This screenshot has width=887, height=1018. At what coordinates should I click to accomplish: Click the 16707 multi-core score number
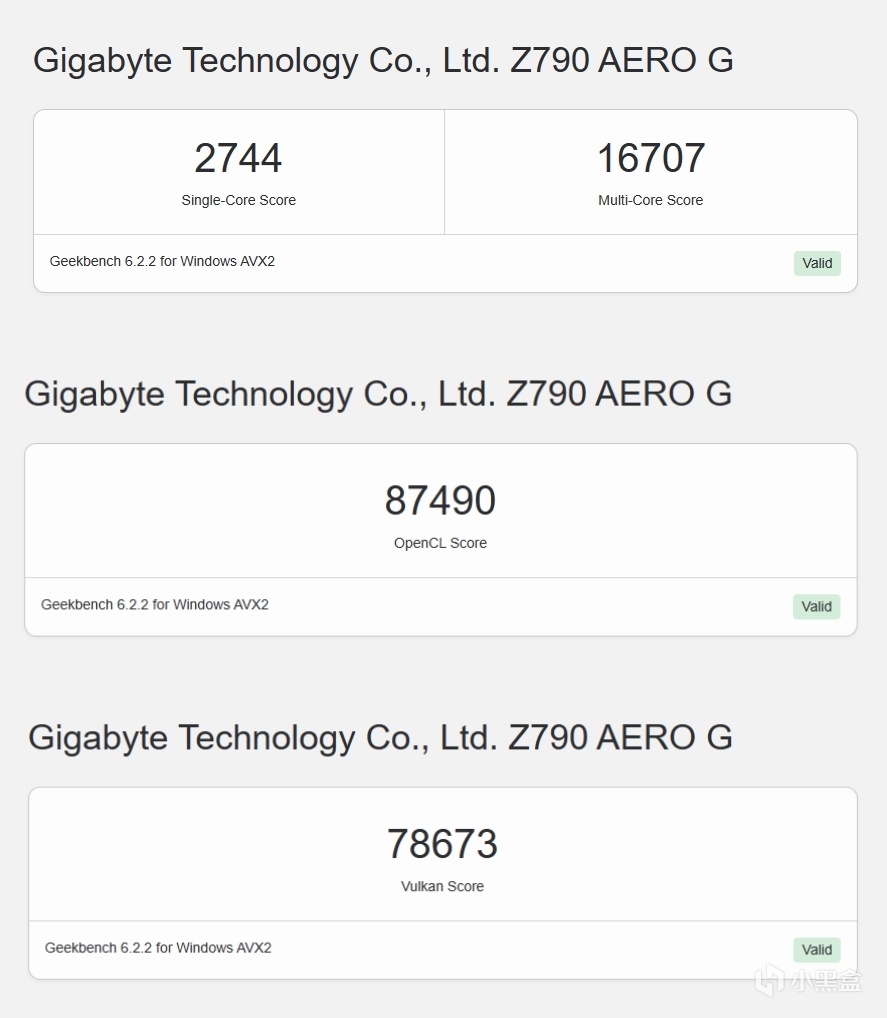(651, 158)
